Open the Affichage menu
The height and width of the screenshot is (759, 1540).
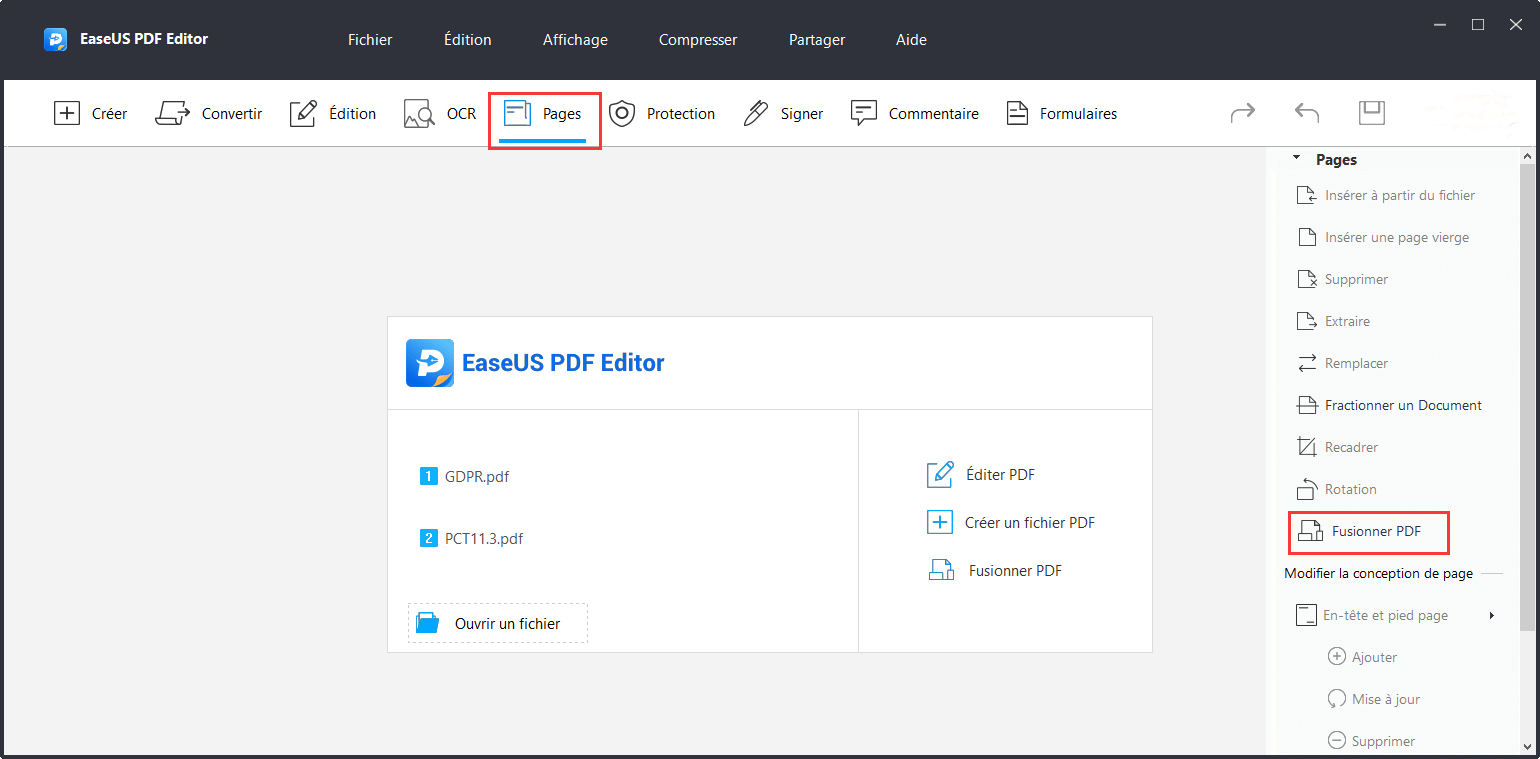pyautogui.click(x=575, y=40)
